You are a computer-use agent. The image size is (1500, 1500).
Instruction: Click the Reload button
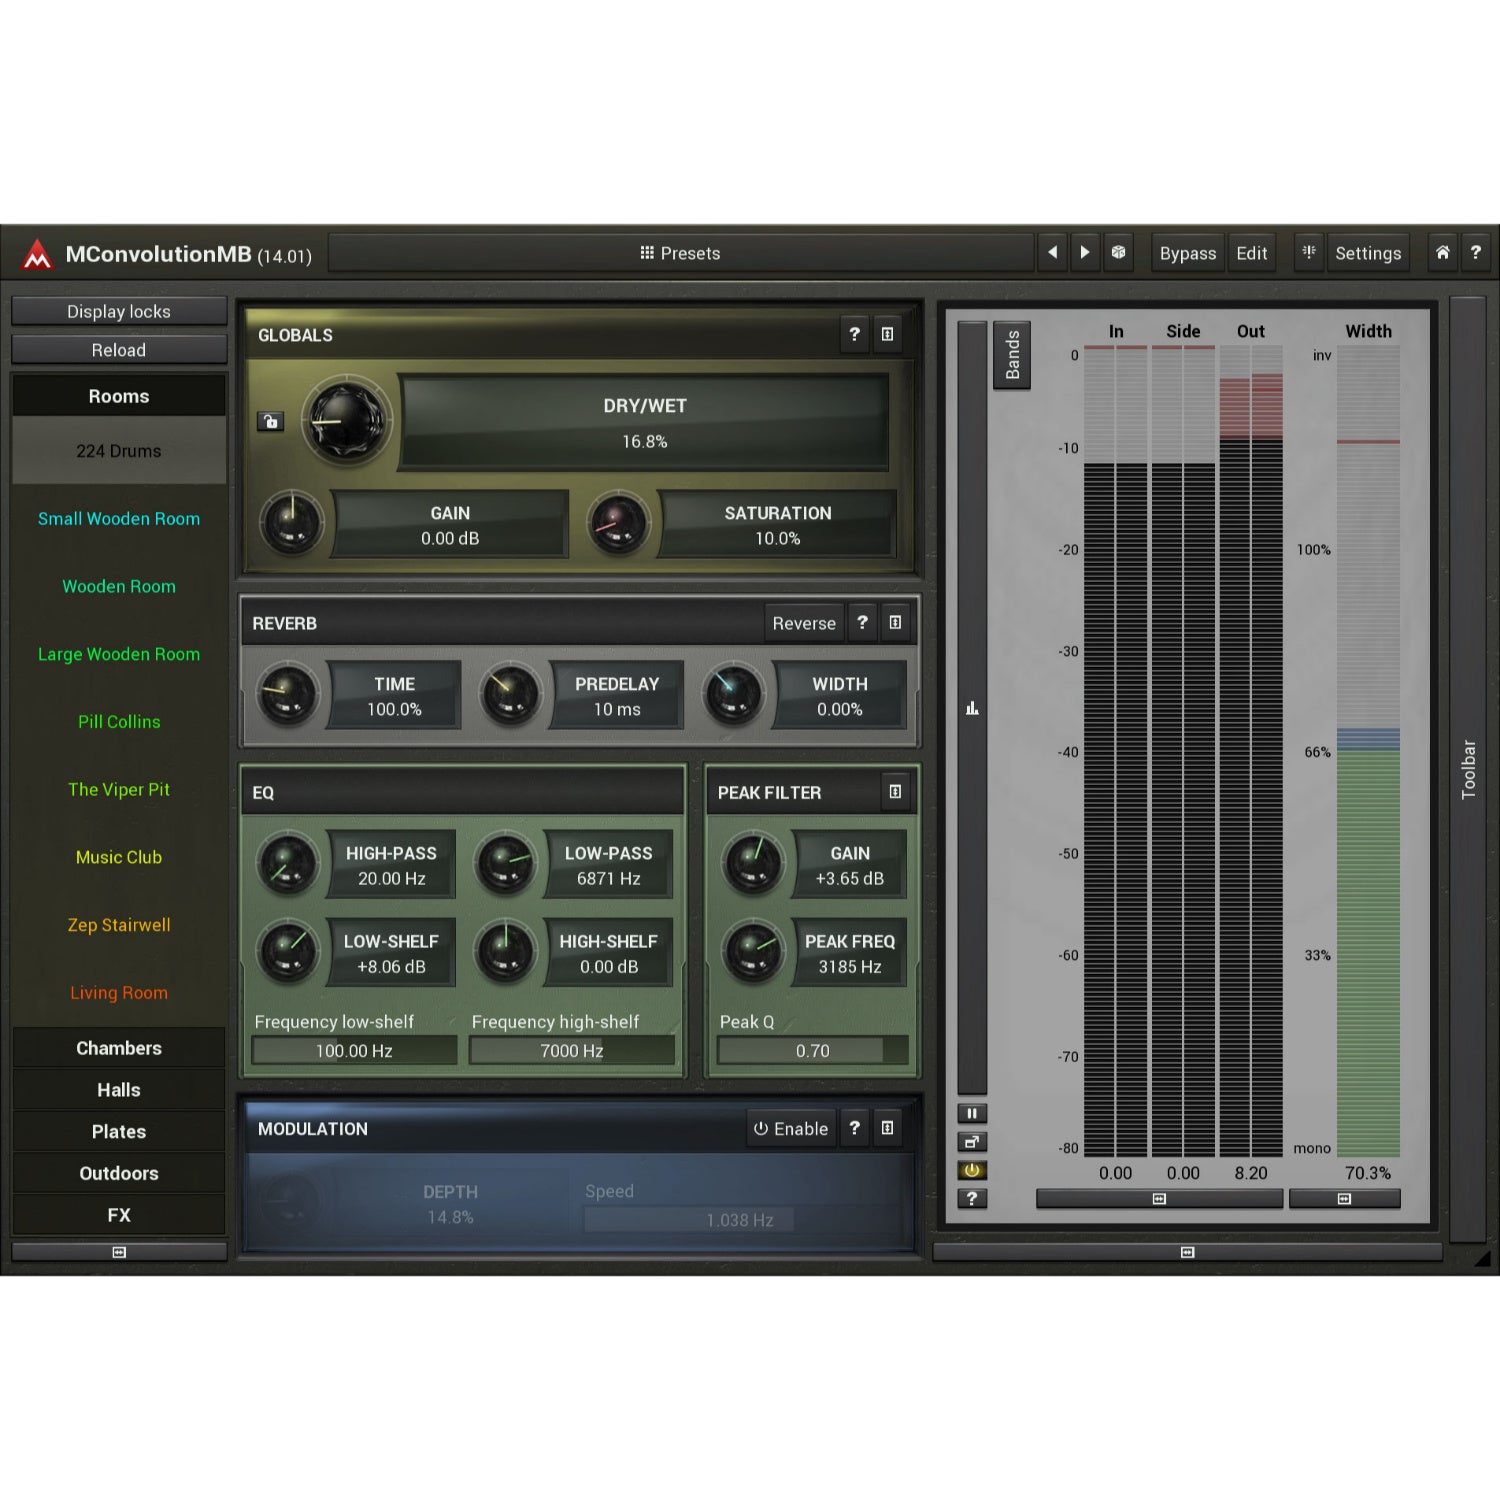[119, 350]
